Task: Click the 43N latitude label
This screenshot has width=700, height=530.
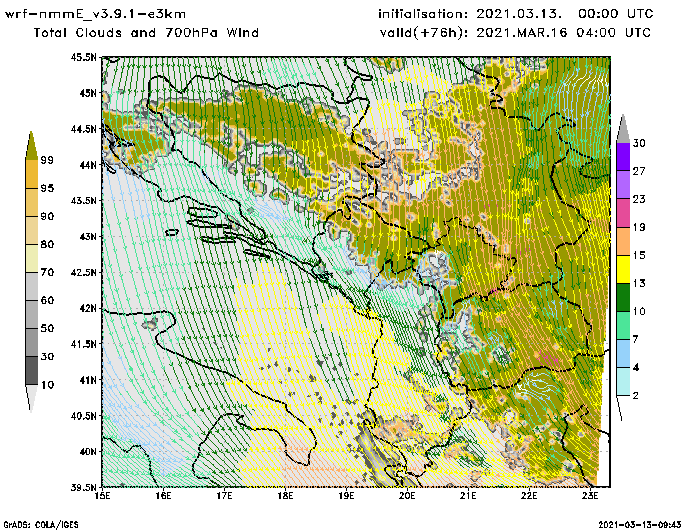Action: pos(88,236)
